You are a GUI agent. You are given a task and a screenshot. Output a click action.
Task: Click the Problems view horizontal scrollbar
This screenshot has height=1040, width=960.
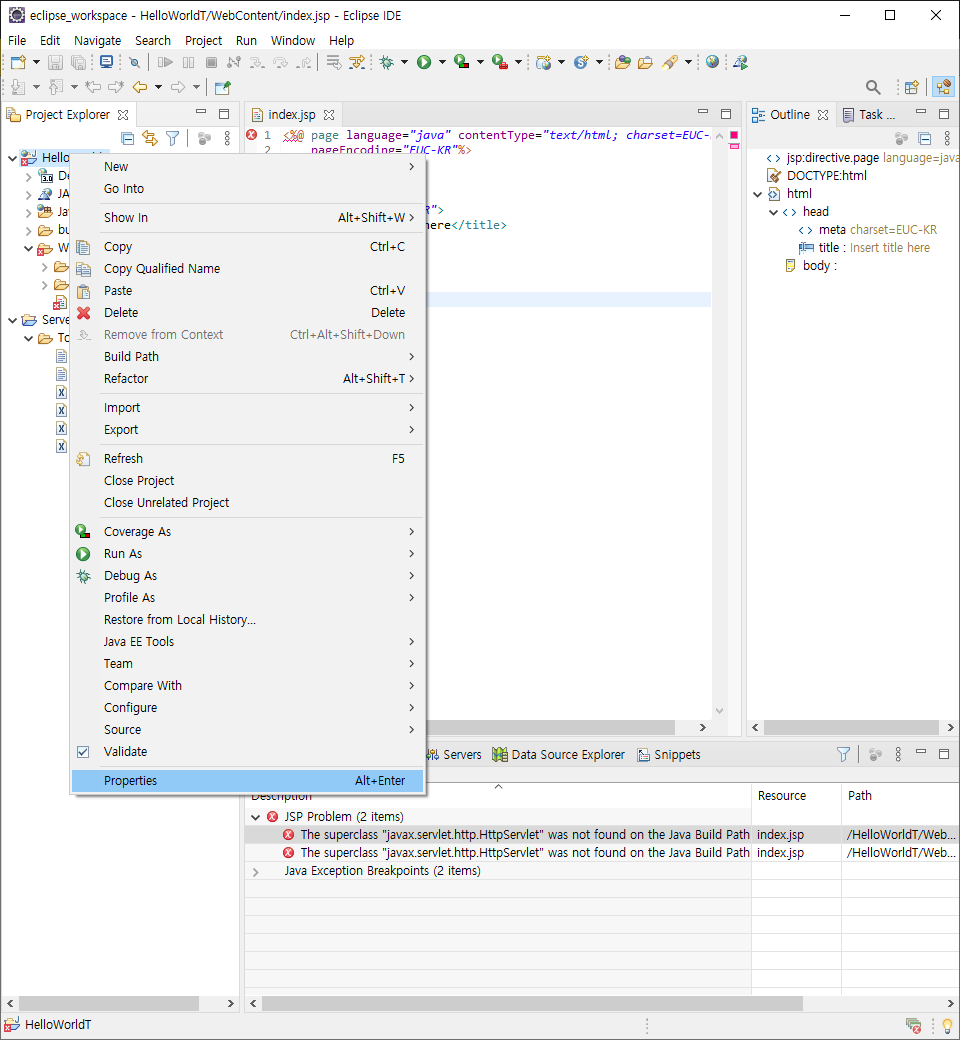[x=532, y=1004]
